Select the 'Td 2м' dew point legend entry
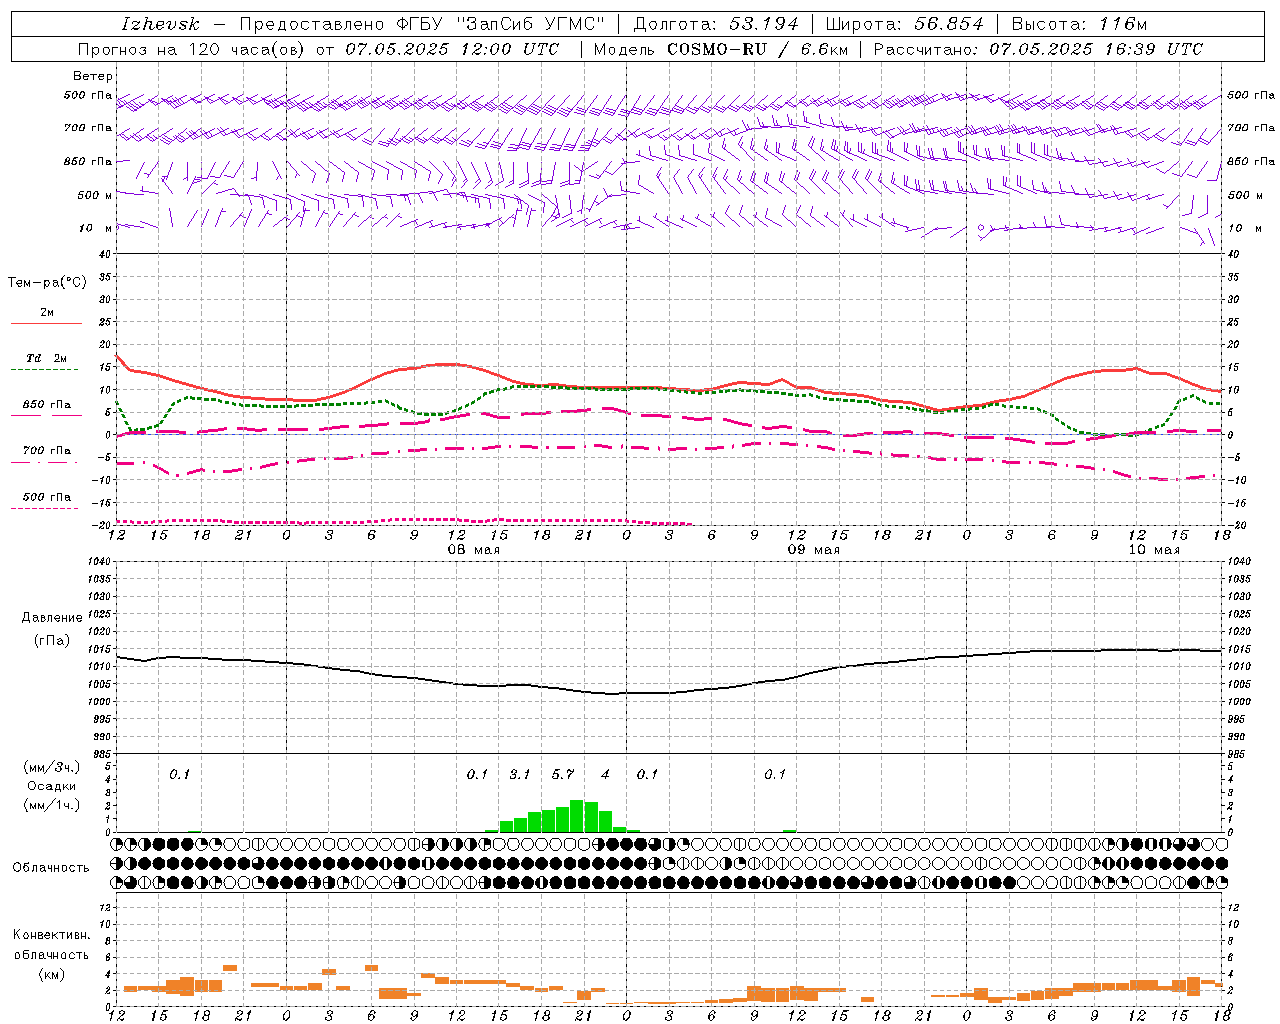This screenshot has height=1024, width=1280. tap(47, 358)
